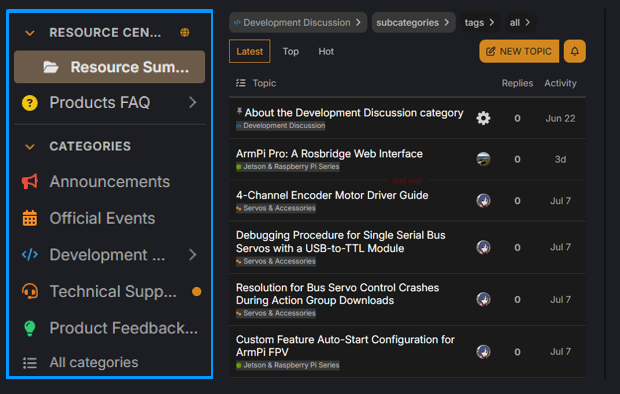The height and width of the screenshot is (394, 620).
Task: Click the Resource Center section title
Action: click(105, 32)
